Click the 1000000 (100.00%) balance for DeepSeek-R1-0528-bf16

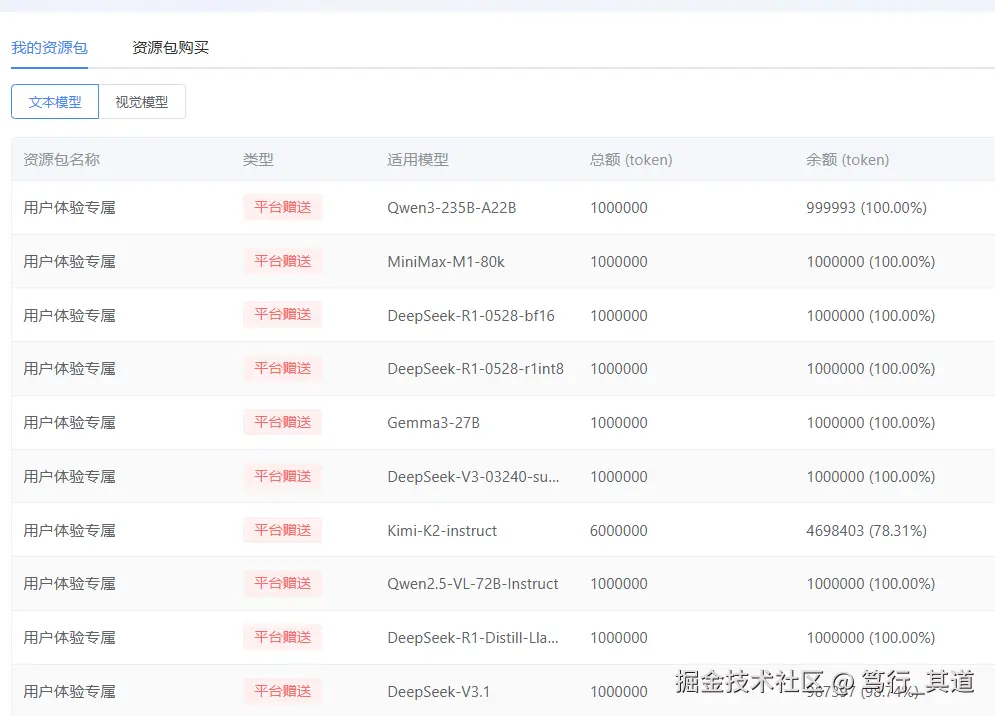point(871,315)
